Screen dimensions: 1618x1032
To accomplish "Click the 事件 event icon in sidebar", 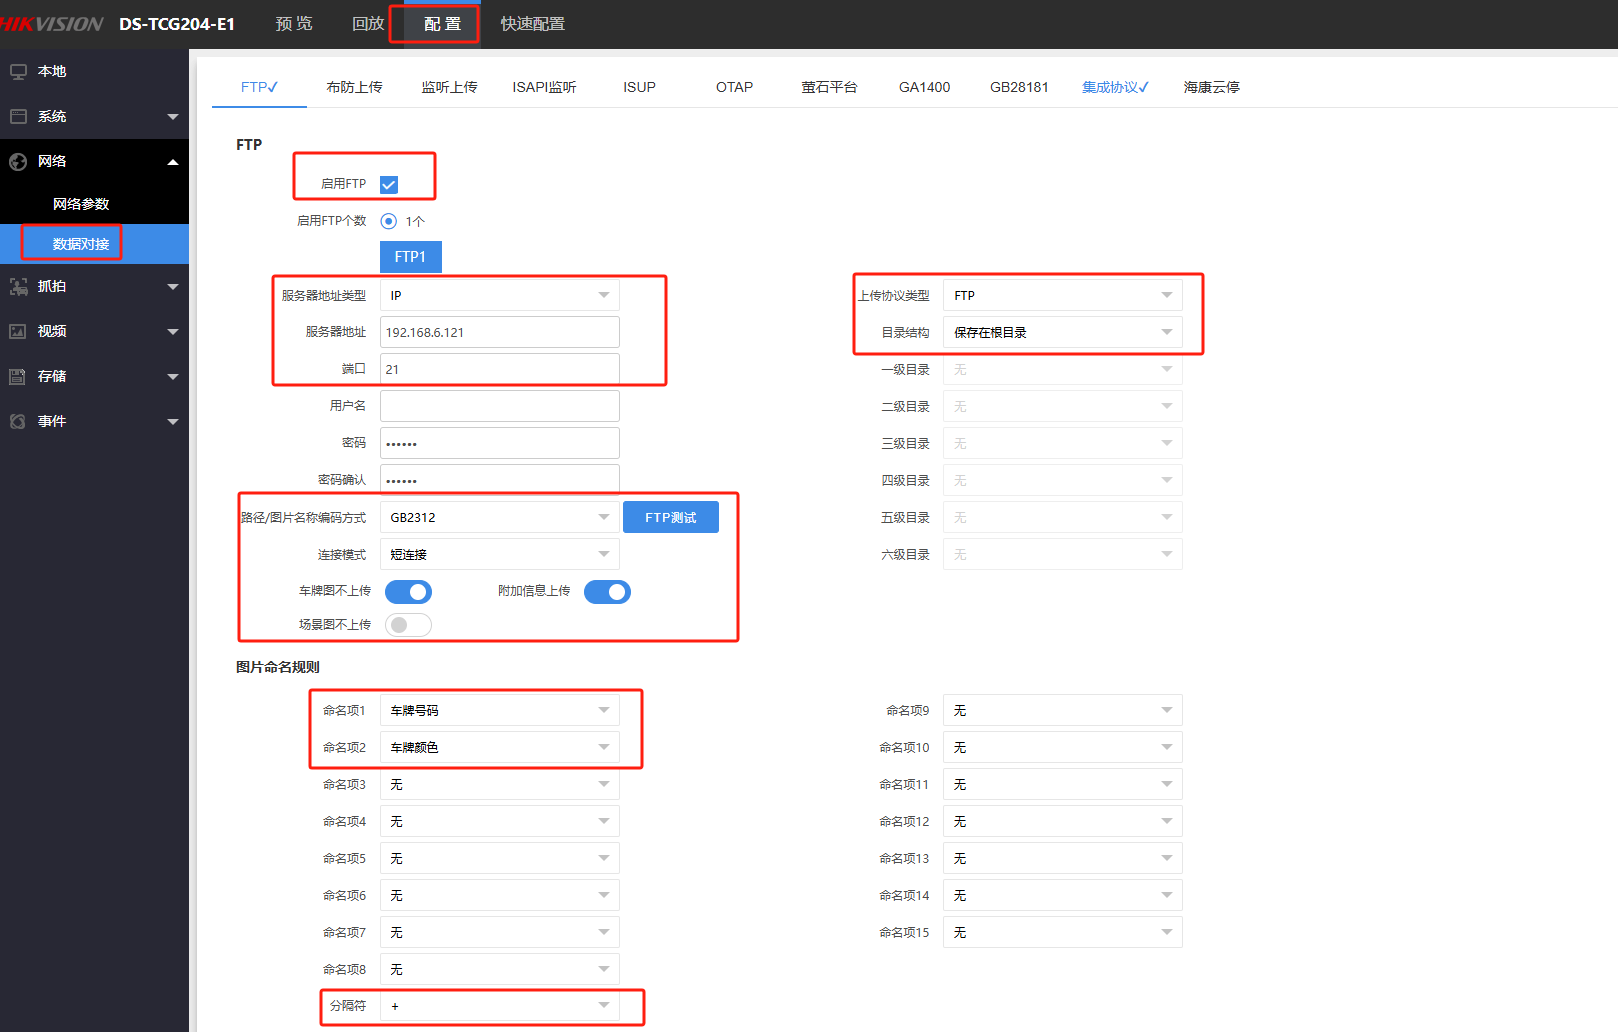I will click(18, 422).
